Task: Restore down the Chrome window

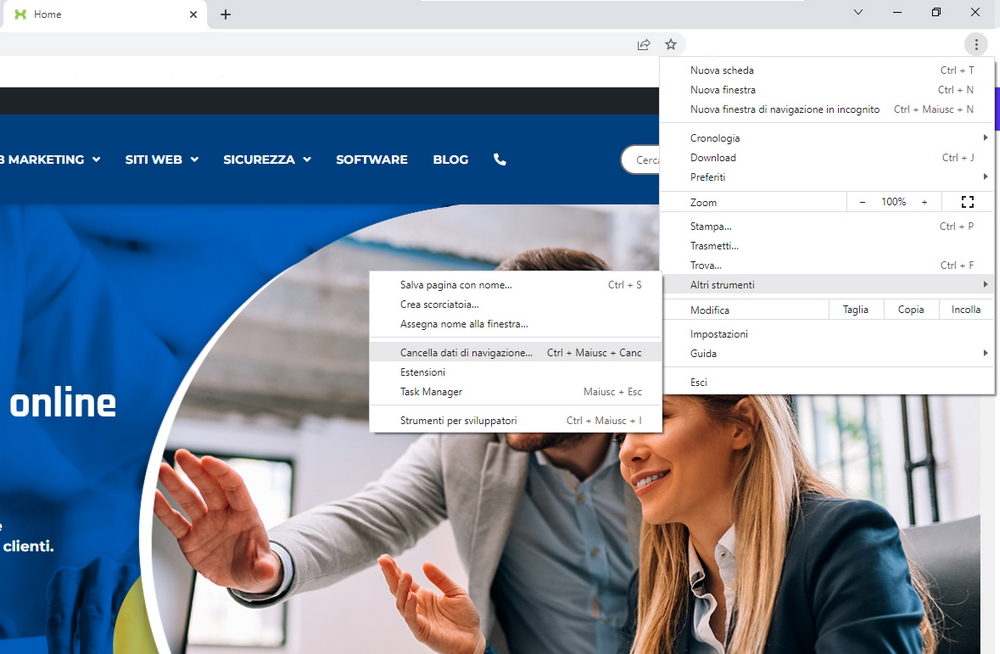Action: coord(936,12)
